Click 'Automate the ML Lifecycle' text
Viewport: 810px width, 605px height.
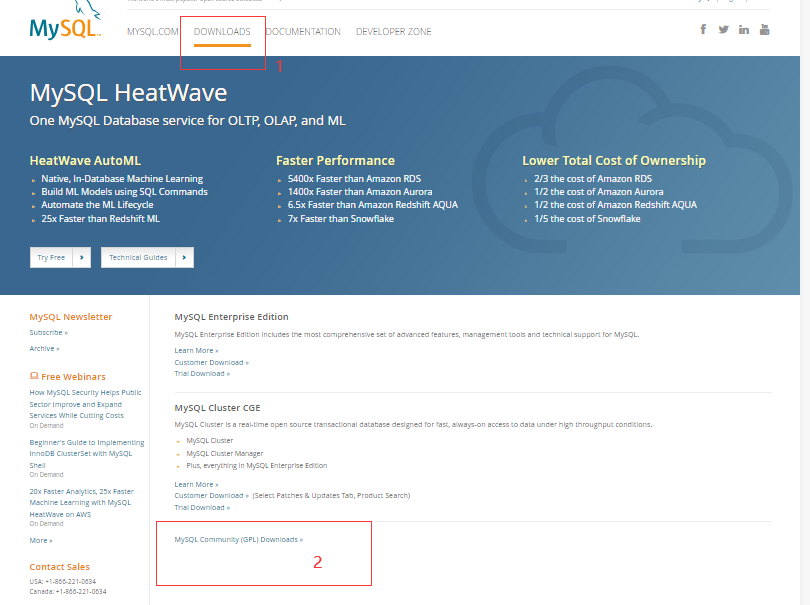click(97, 205)
